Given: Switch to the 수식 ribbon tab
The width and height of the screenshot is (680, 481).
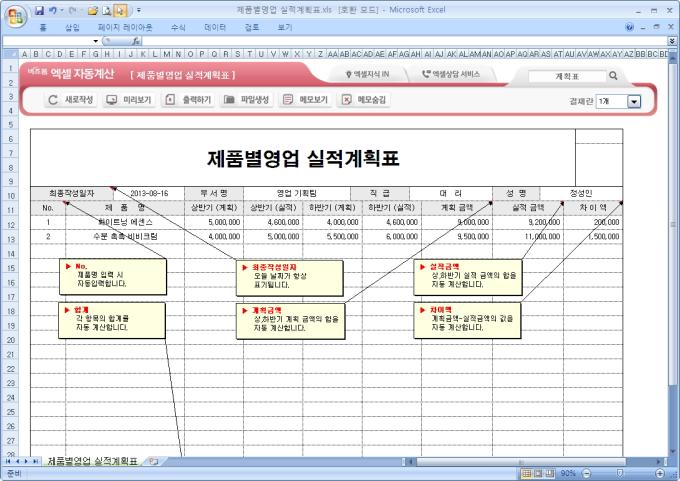Looking at the screenshot, I should click(x=178, y=27).
